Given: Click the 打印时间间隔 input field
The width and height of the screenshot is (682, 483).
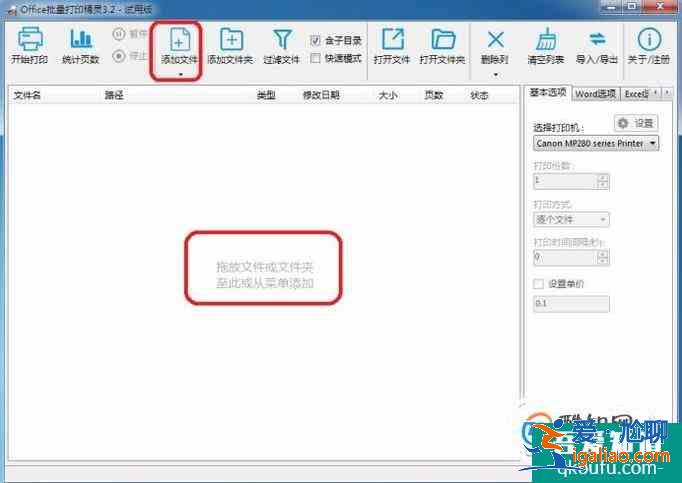Looking at the screenshot, I should tap(565, 258).
